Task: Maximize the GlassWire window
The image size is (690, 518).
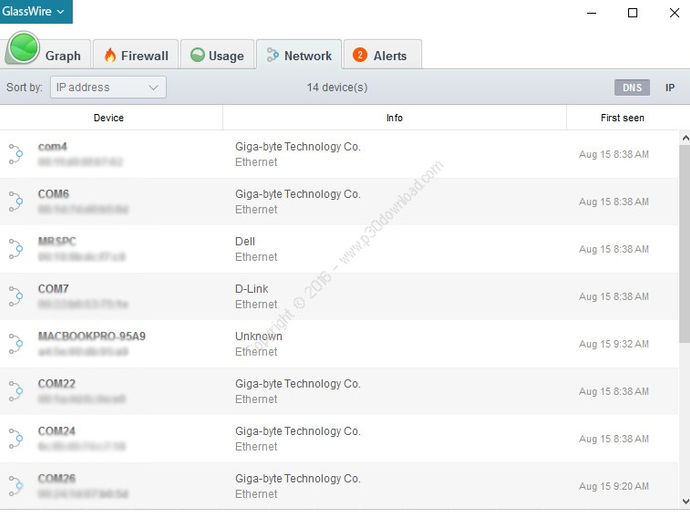Action: click(x=632, y=13)
